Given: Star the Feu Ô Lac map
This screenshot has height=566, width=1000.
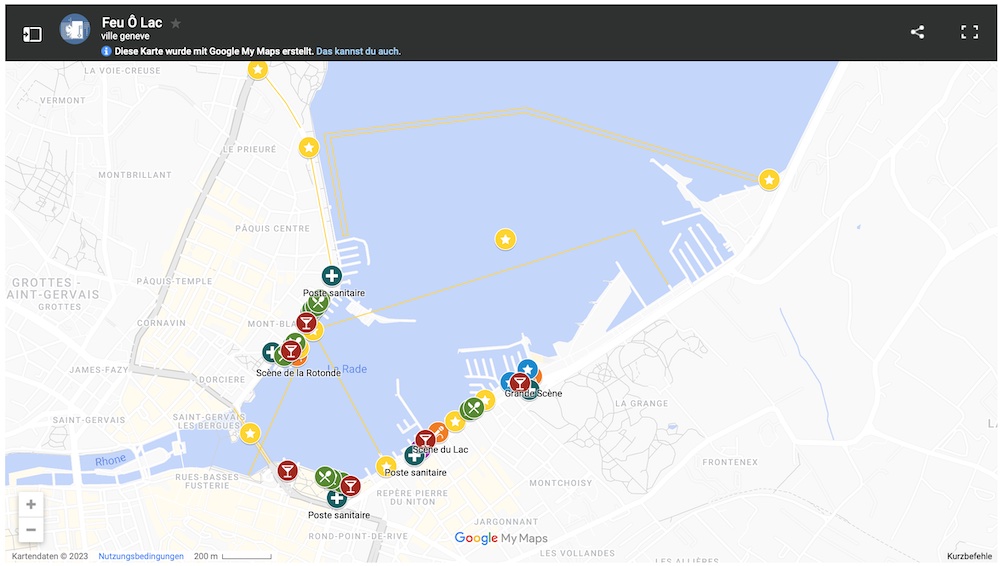Looking at the screenshot, I should [176, 23].
